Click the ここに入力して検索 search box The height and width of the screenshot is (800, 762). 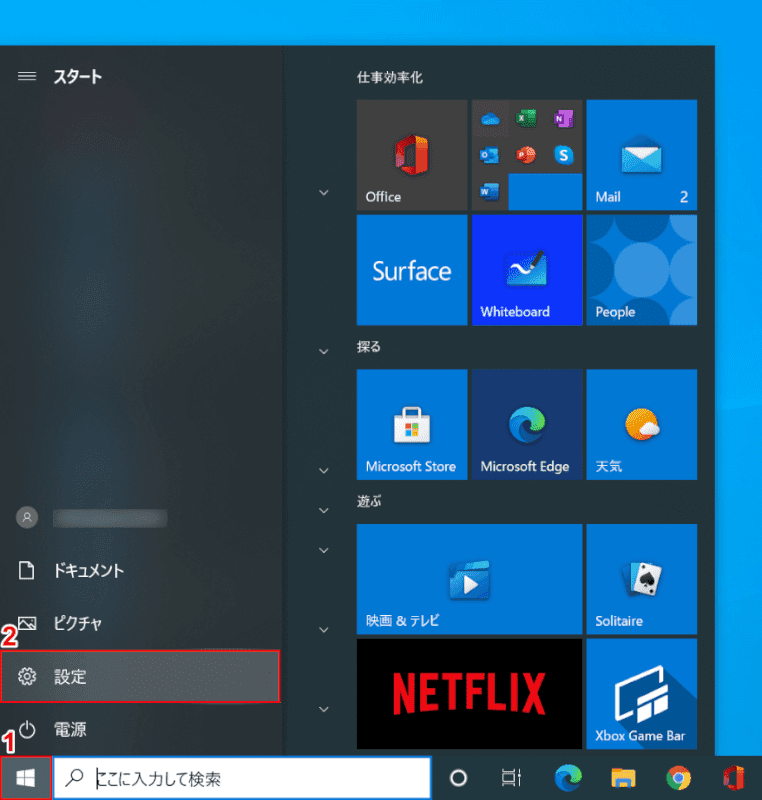pos(243,778)
